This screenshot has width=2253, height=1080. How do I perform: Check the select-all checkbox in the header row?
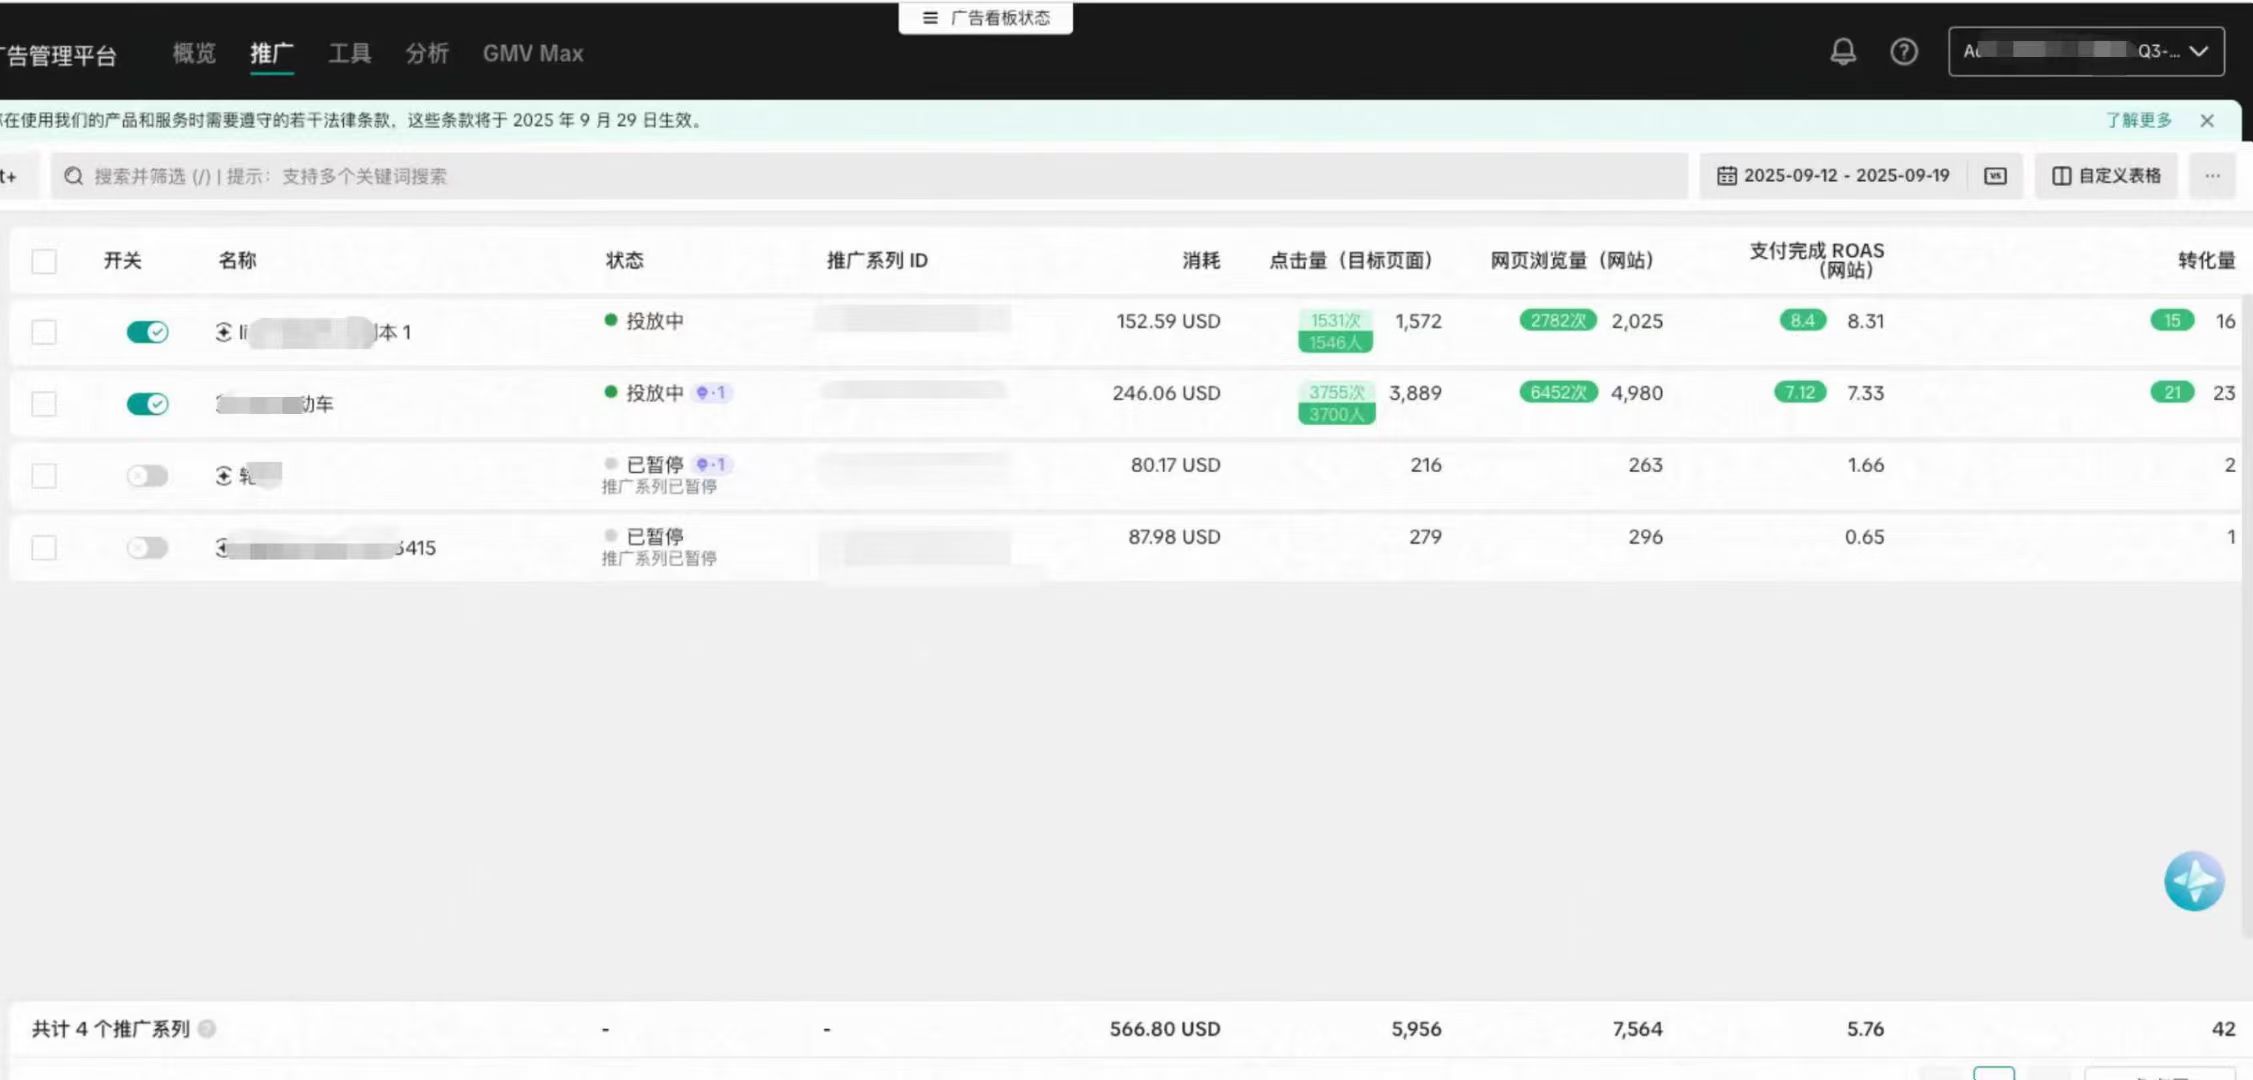click(x=44, y=260)
